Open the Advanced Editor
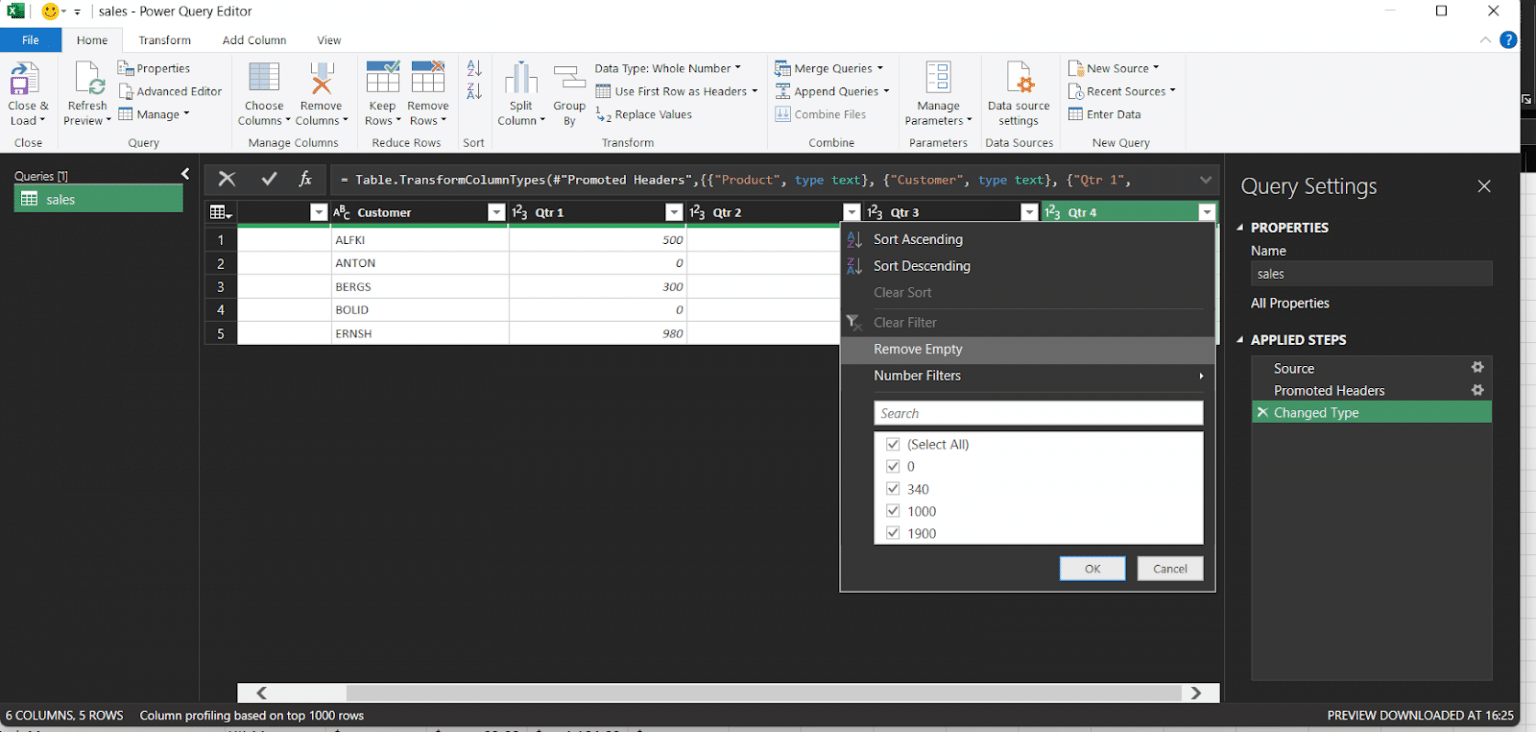 pos(171,90)
